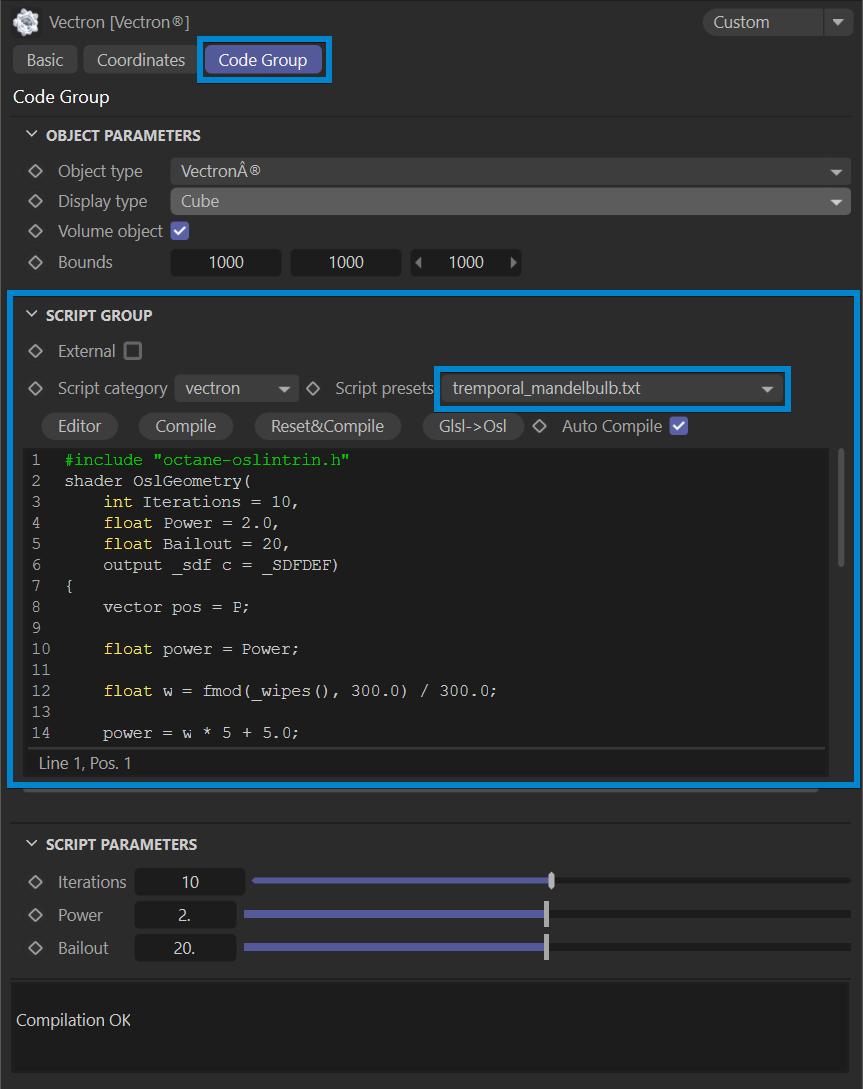The width and height of the screenshot is (863, 1089).
Task: Click the diamond icon beside Script presets
Action: pos(314,388)
